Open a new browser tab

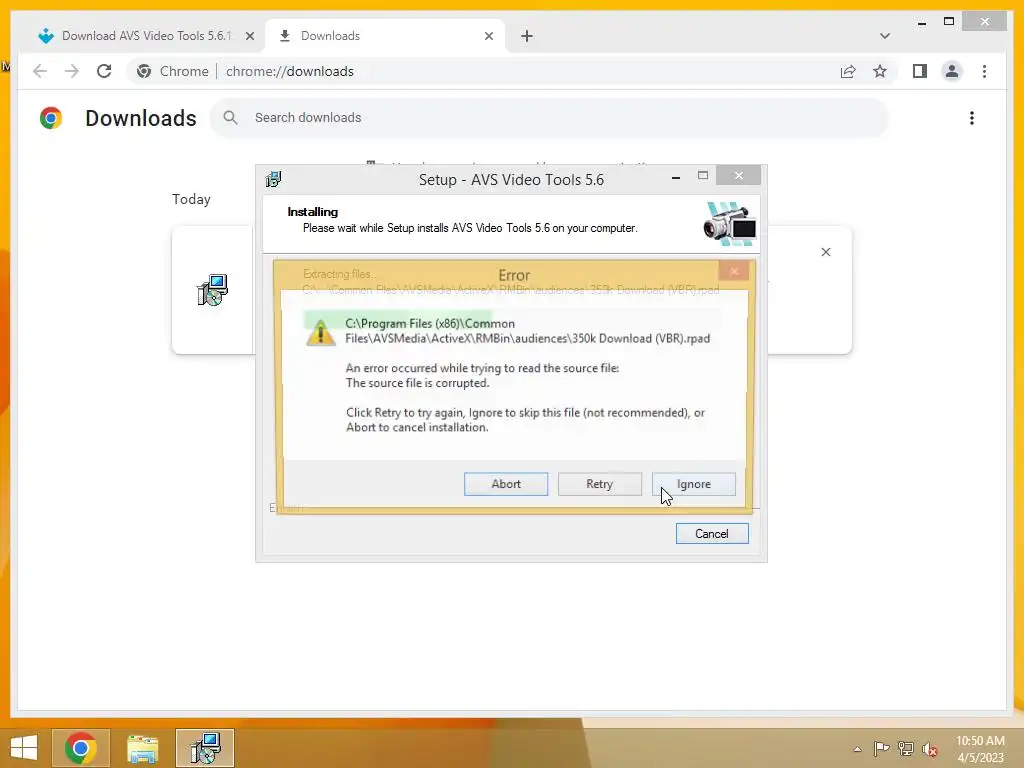pos(527,37)
